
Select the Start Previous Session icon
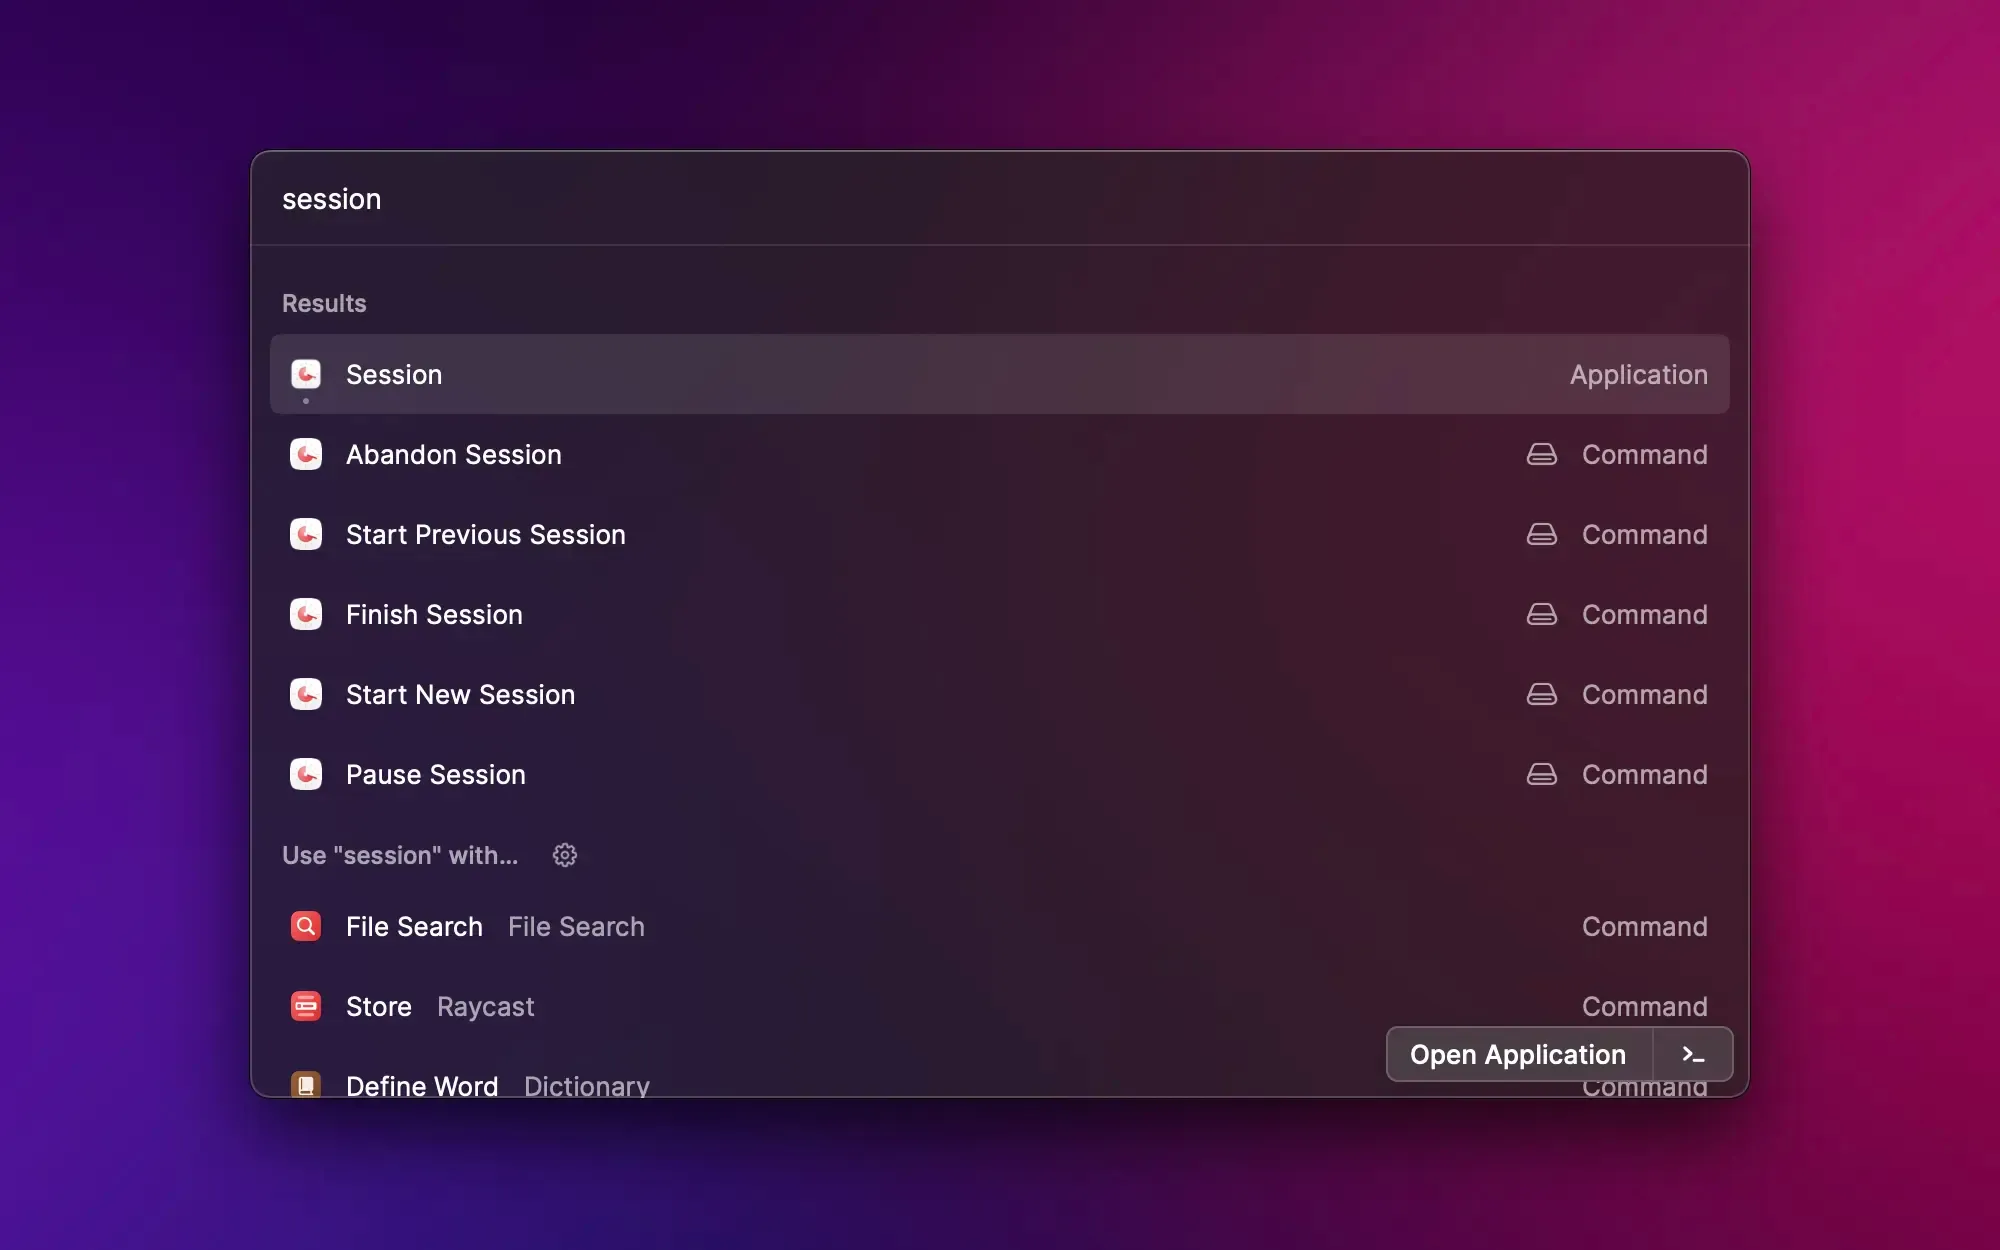pyautogui.click(x=306, y=534)
